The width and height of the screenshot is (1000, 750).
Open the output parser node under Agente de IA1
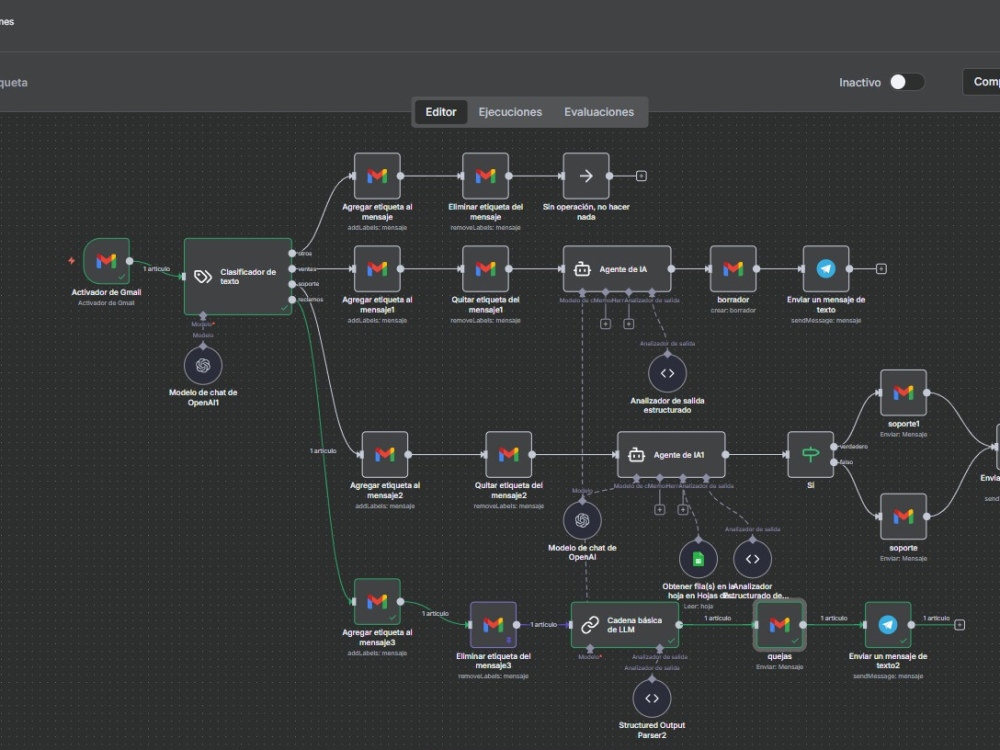pos(753,559)
